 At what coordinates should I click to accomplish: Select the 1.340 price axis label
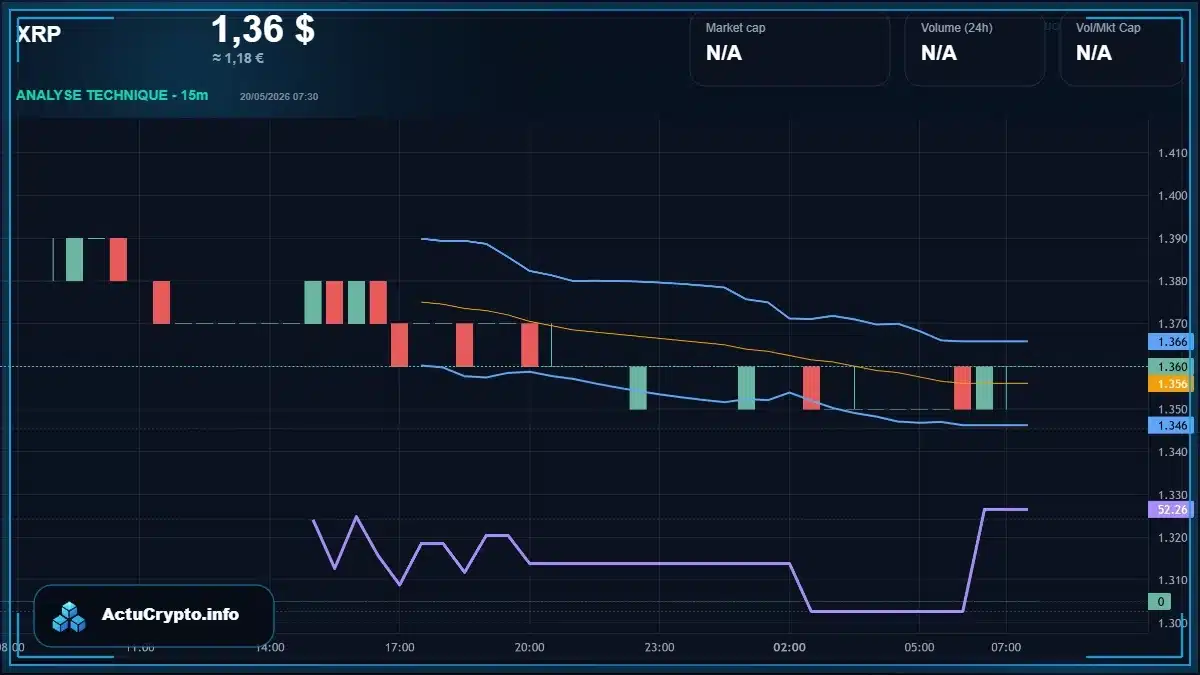pos(1172,452)
